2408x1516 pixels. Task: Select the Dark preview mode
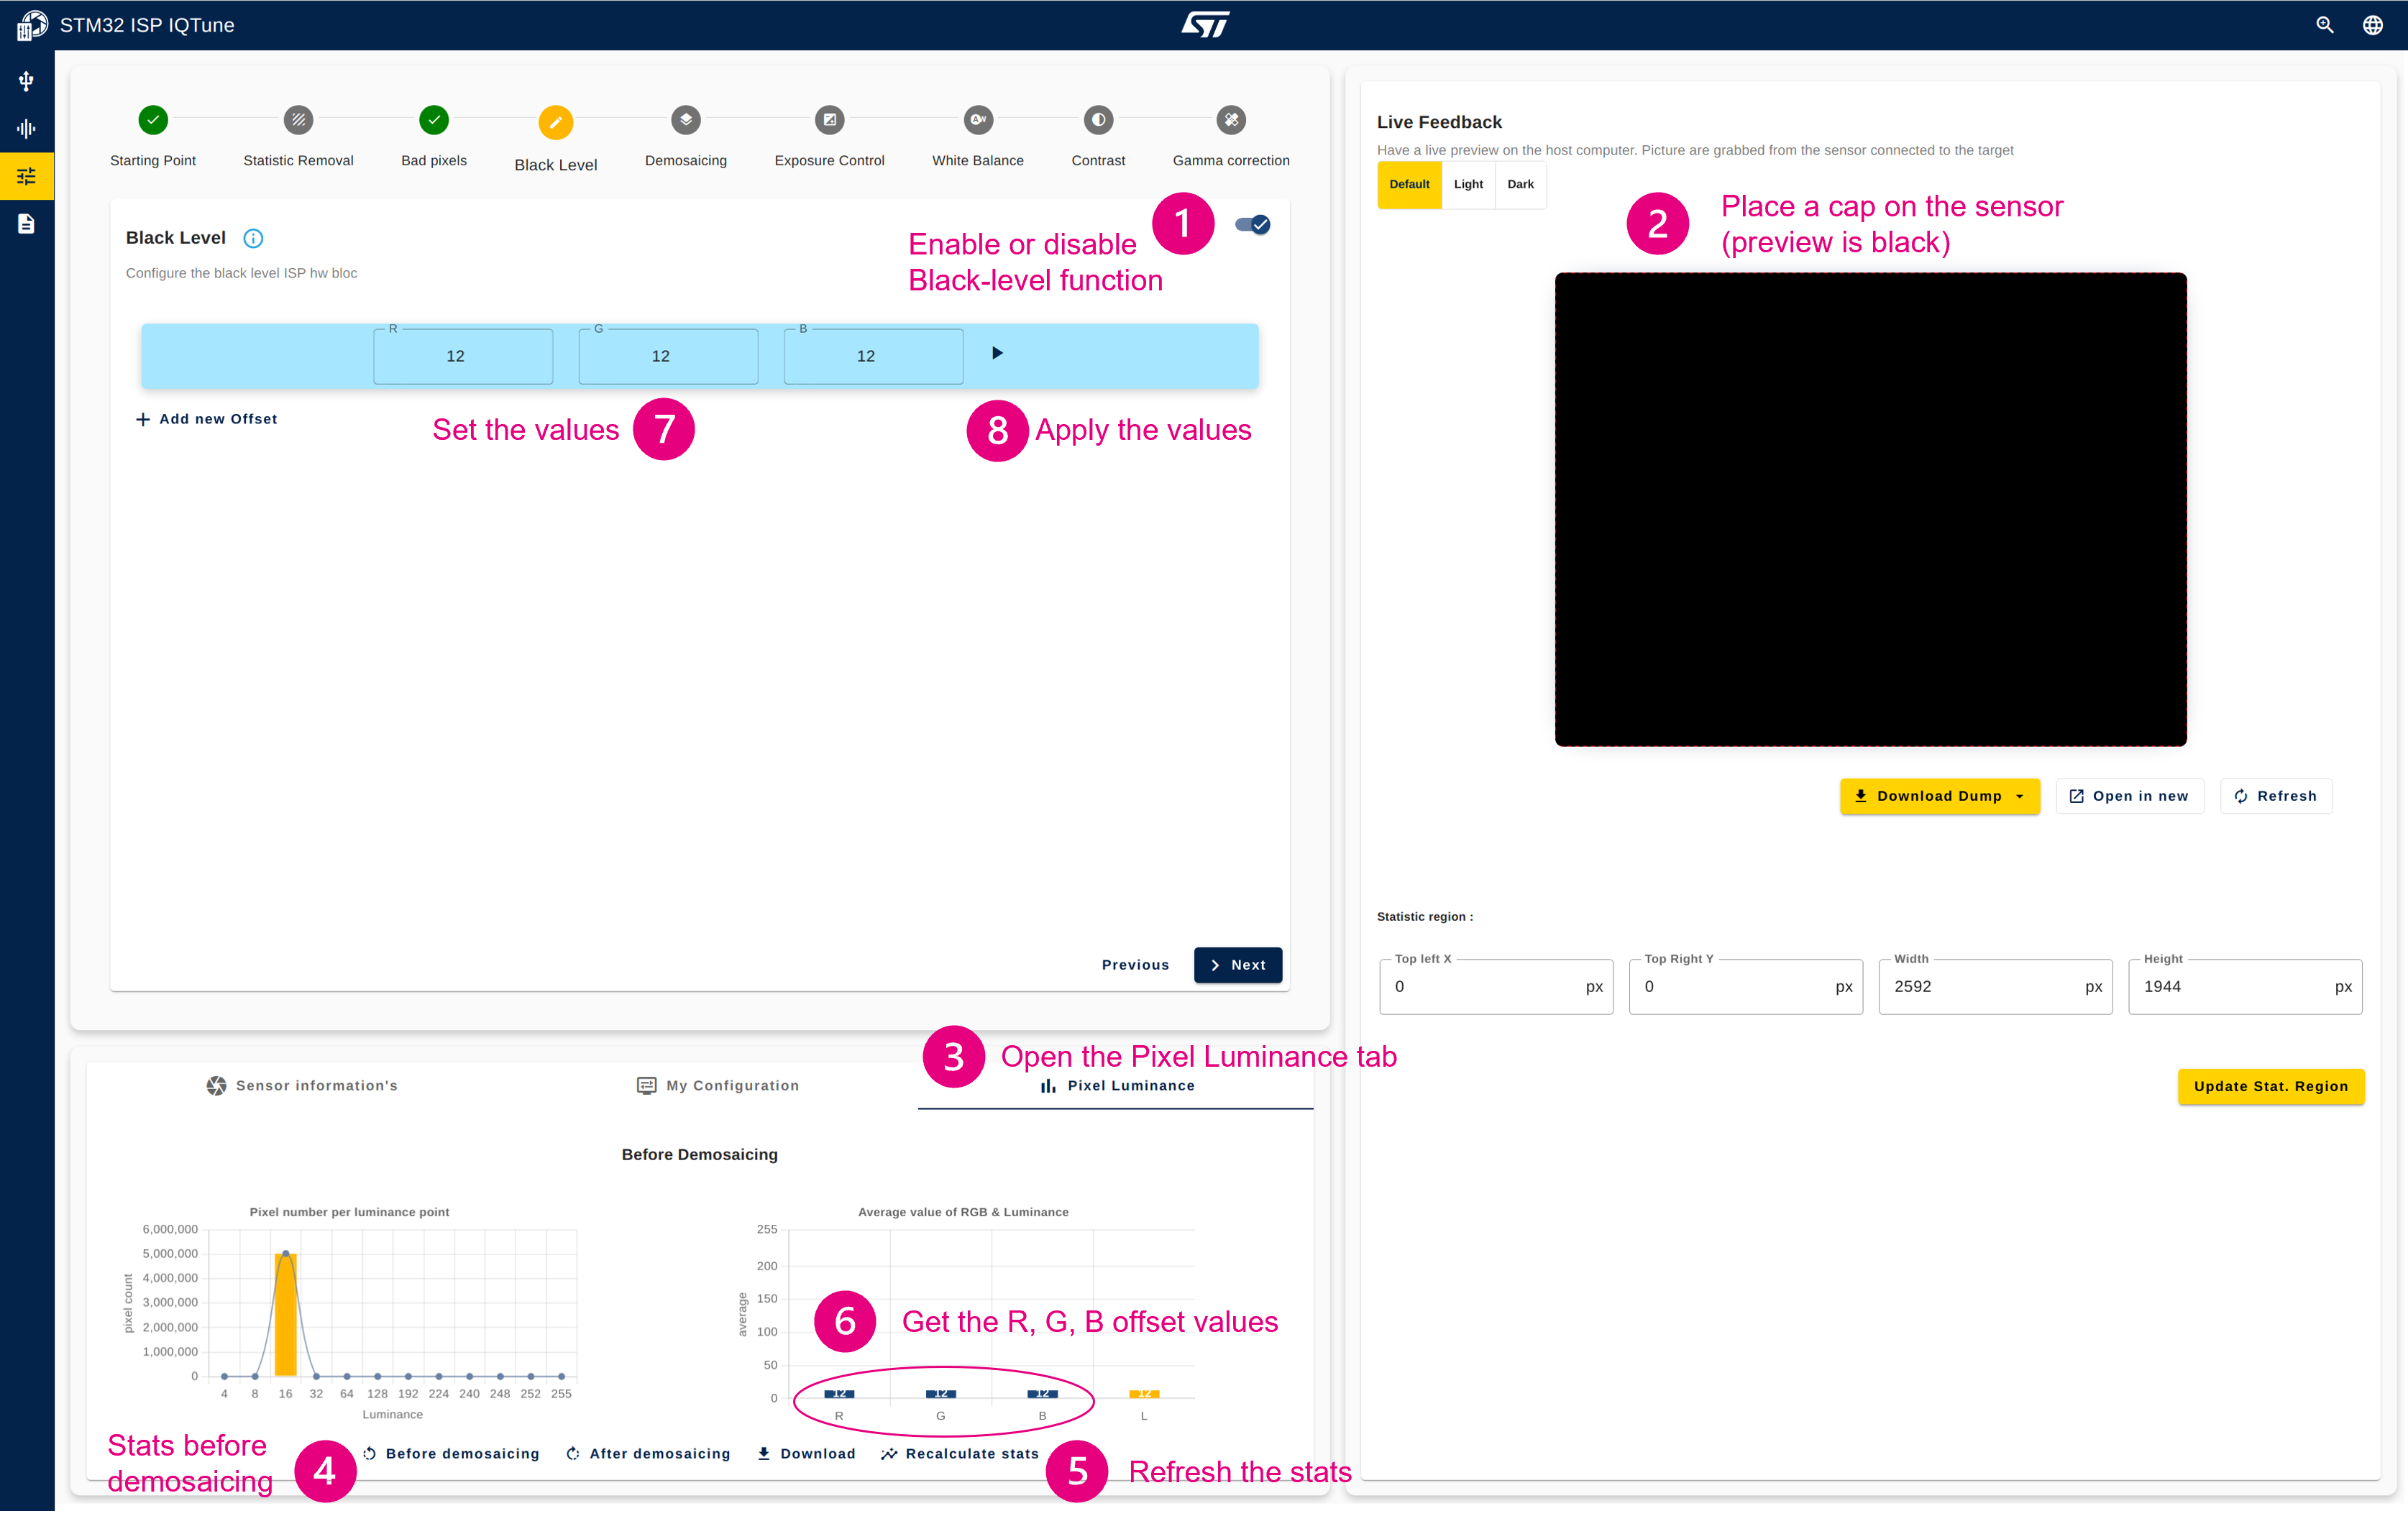[1520, 184]
